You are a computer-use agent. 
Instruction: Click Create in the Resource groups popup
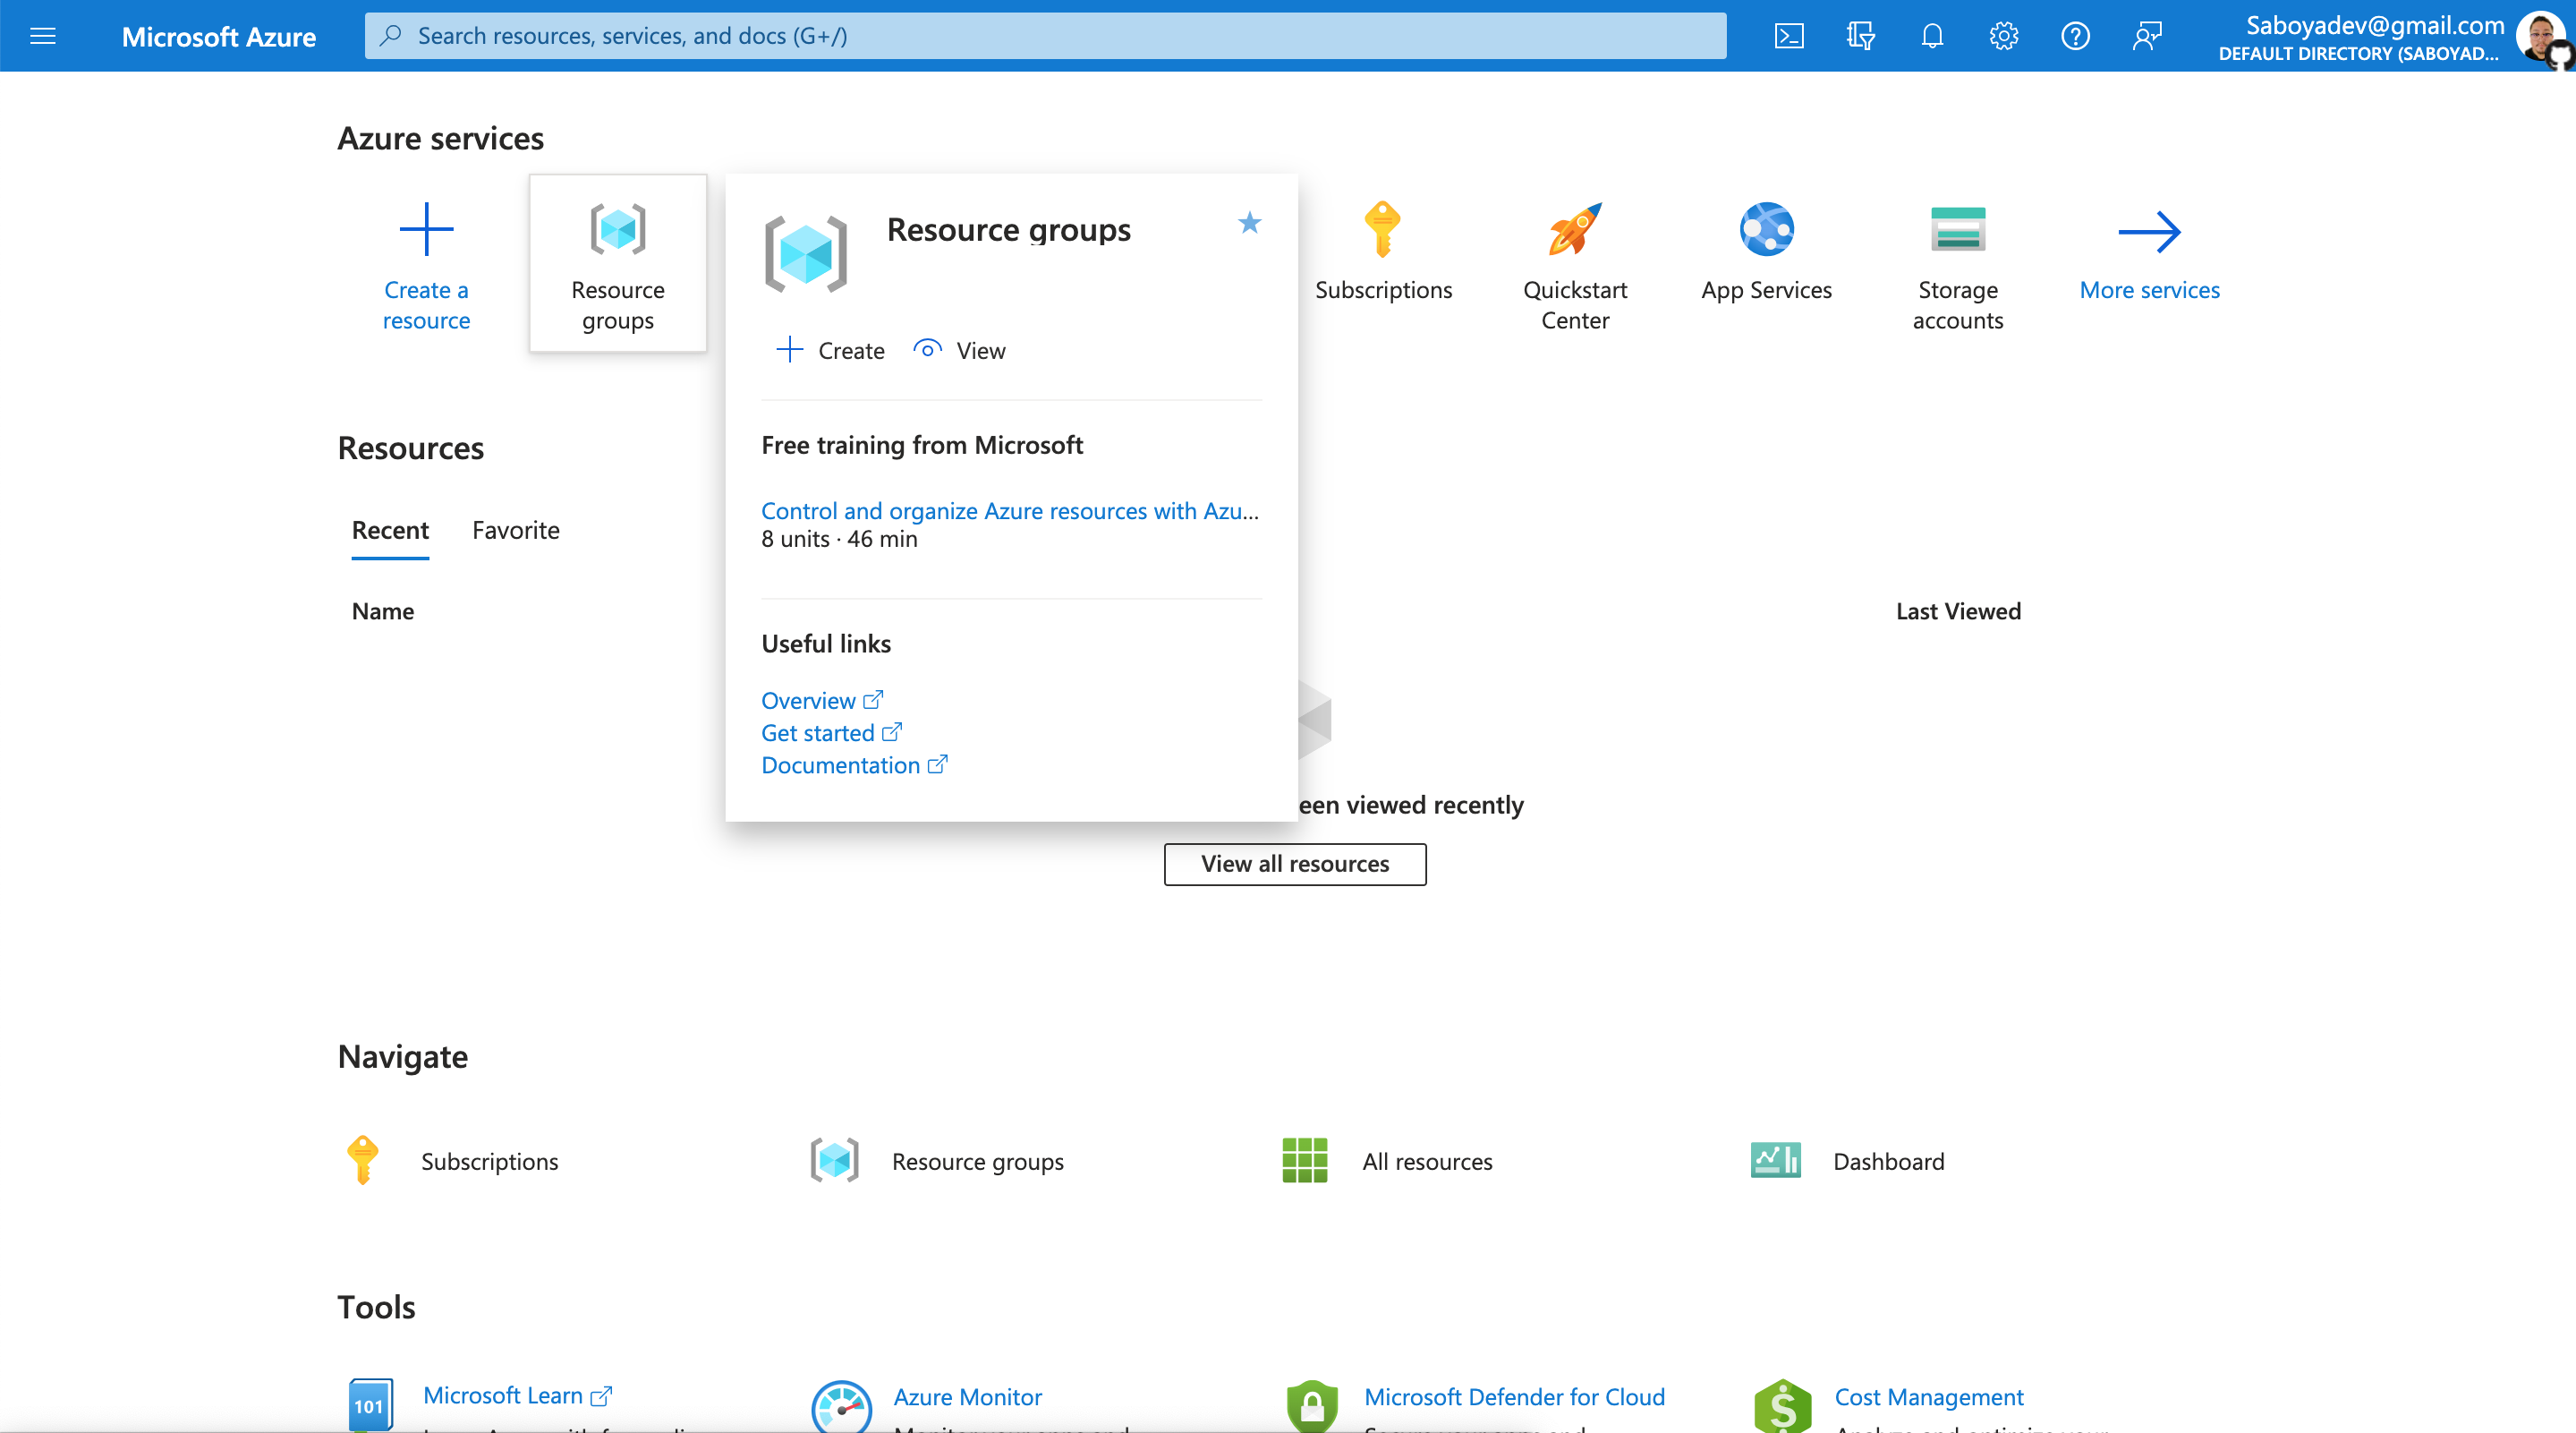pyautogui.click(x=831, y=350)
